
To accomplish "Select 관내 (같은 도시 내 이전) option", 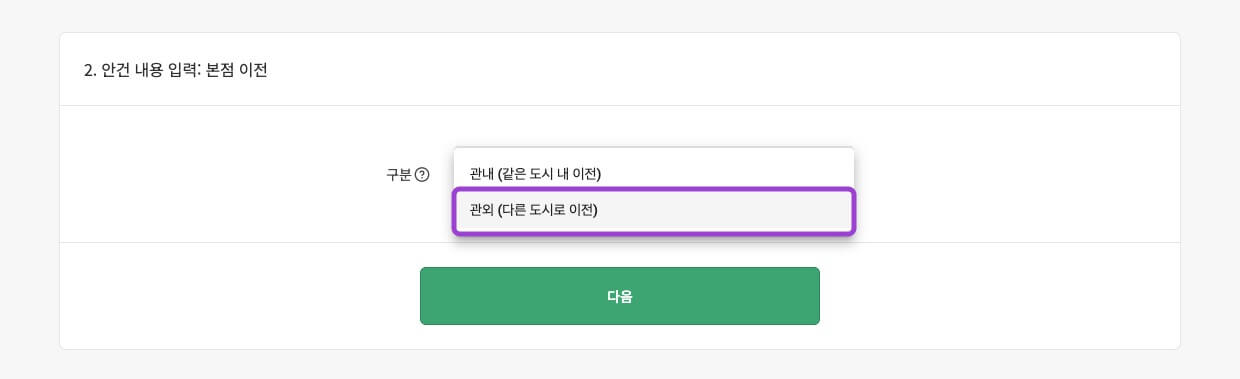I will tap(654, 173).
